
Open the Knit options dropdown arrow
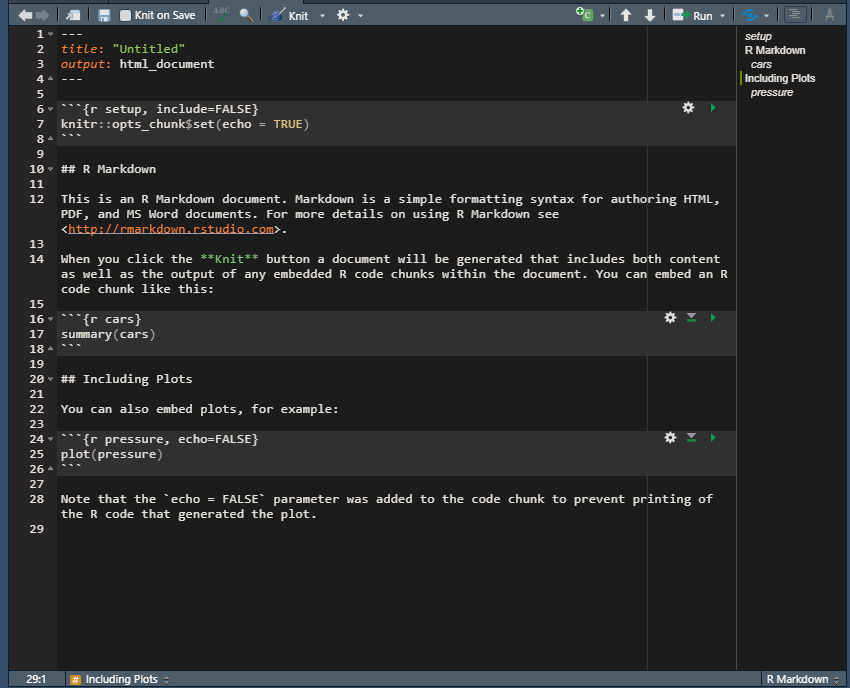(x=323, y=16)
